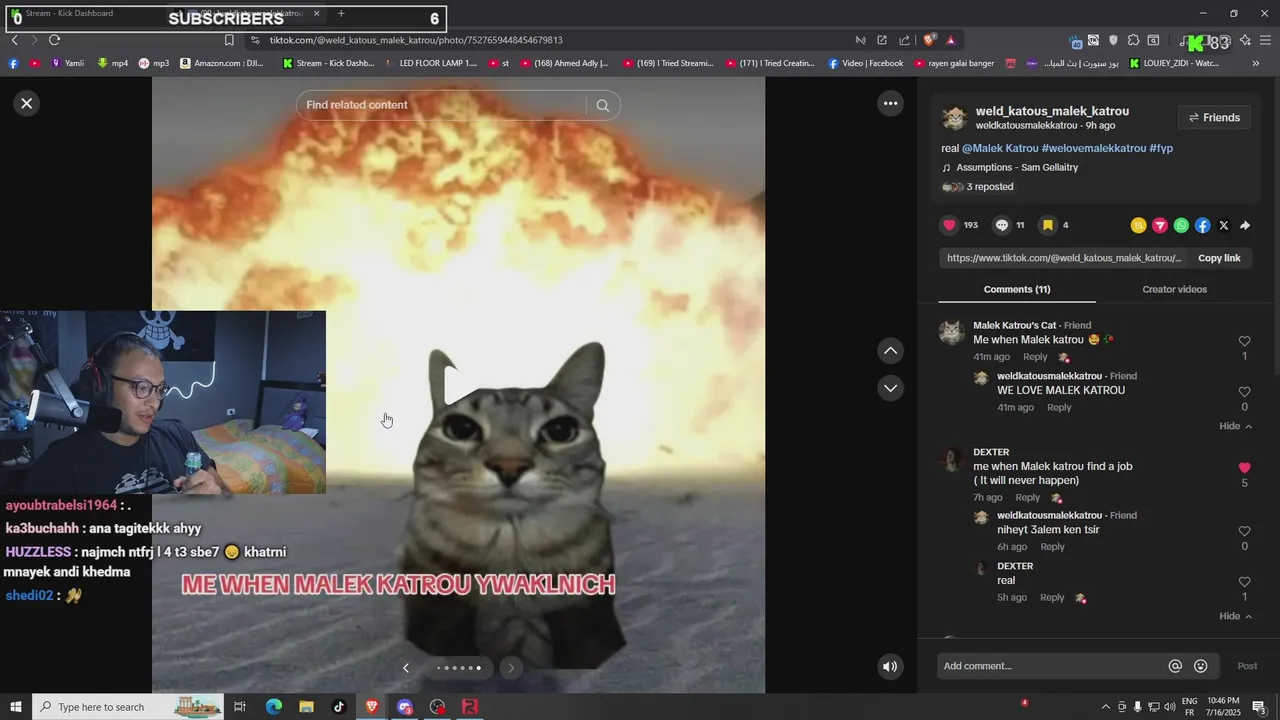Go to the previous post using up arrow
The width and height of the screenshot is (1280, 720).
(890, 351)
